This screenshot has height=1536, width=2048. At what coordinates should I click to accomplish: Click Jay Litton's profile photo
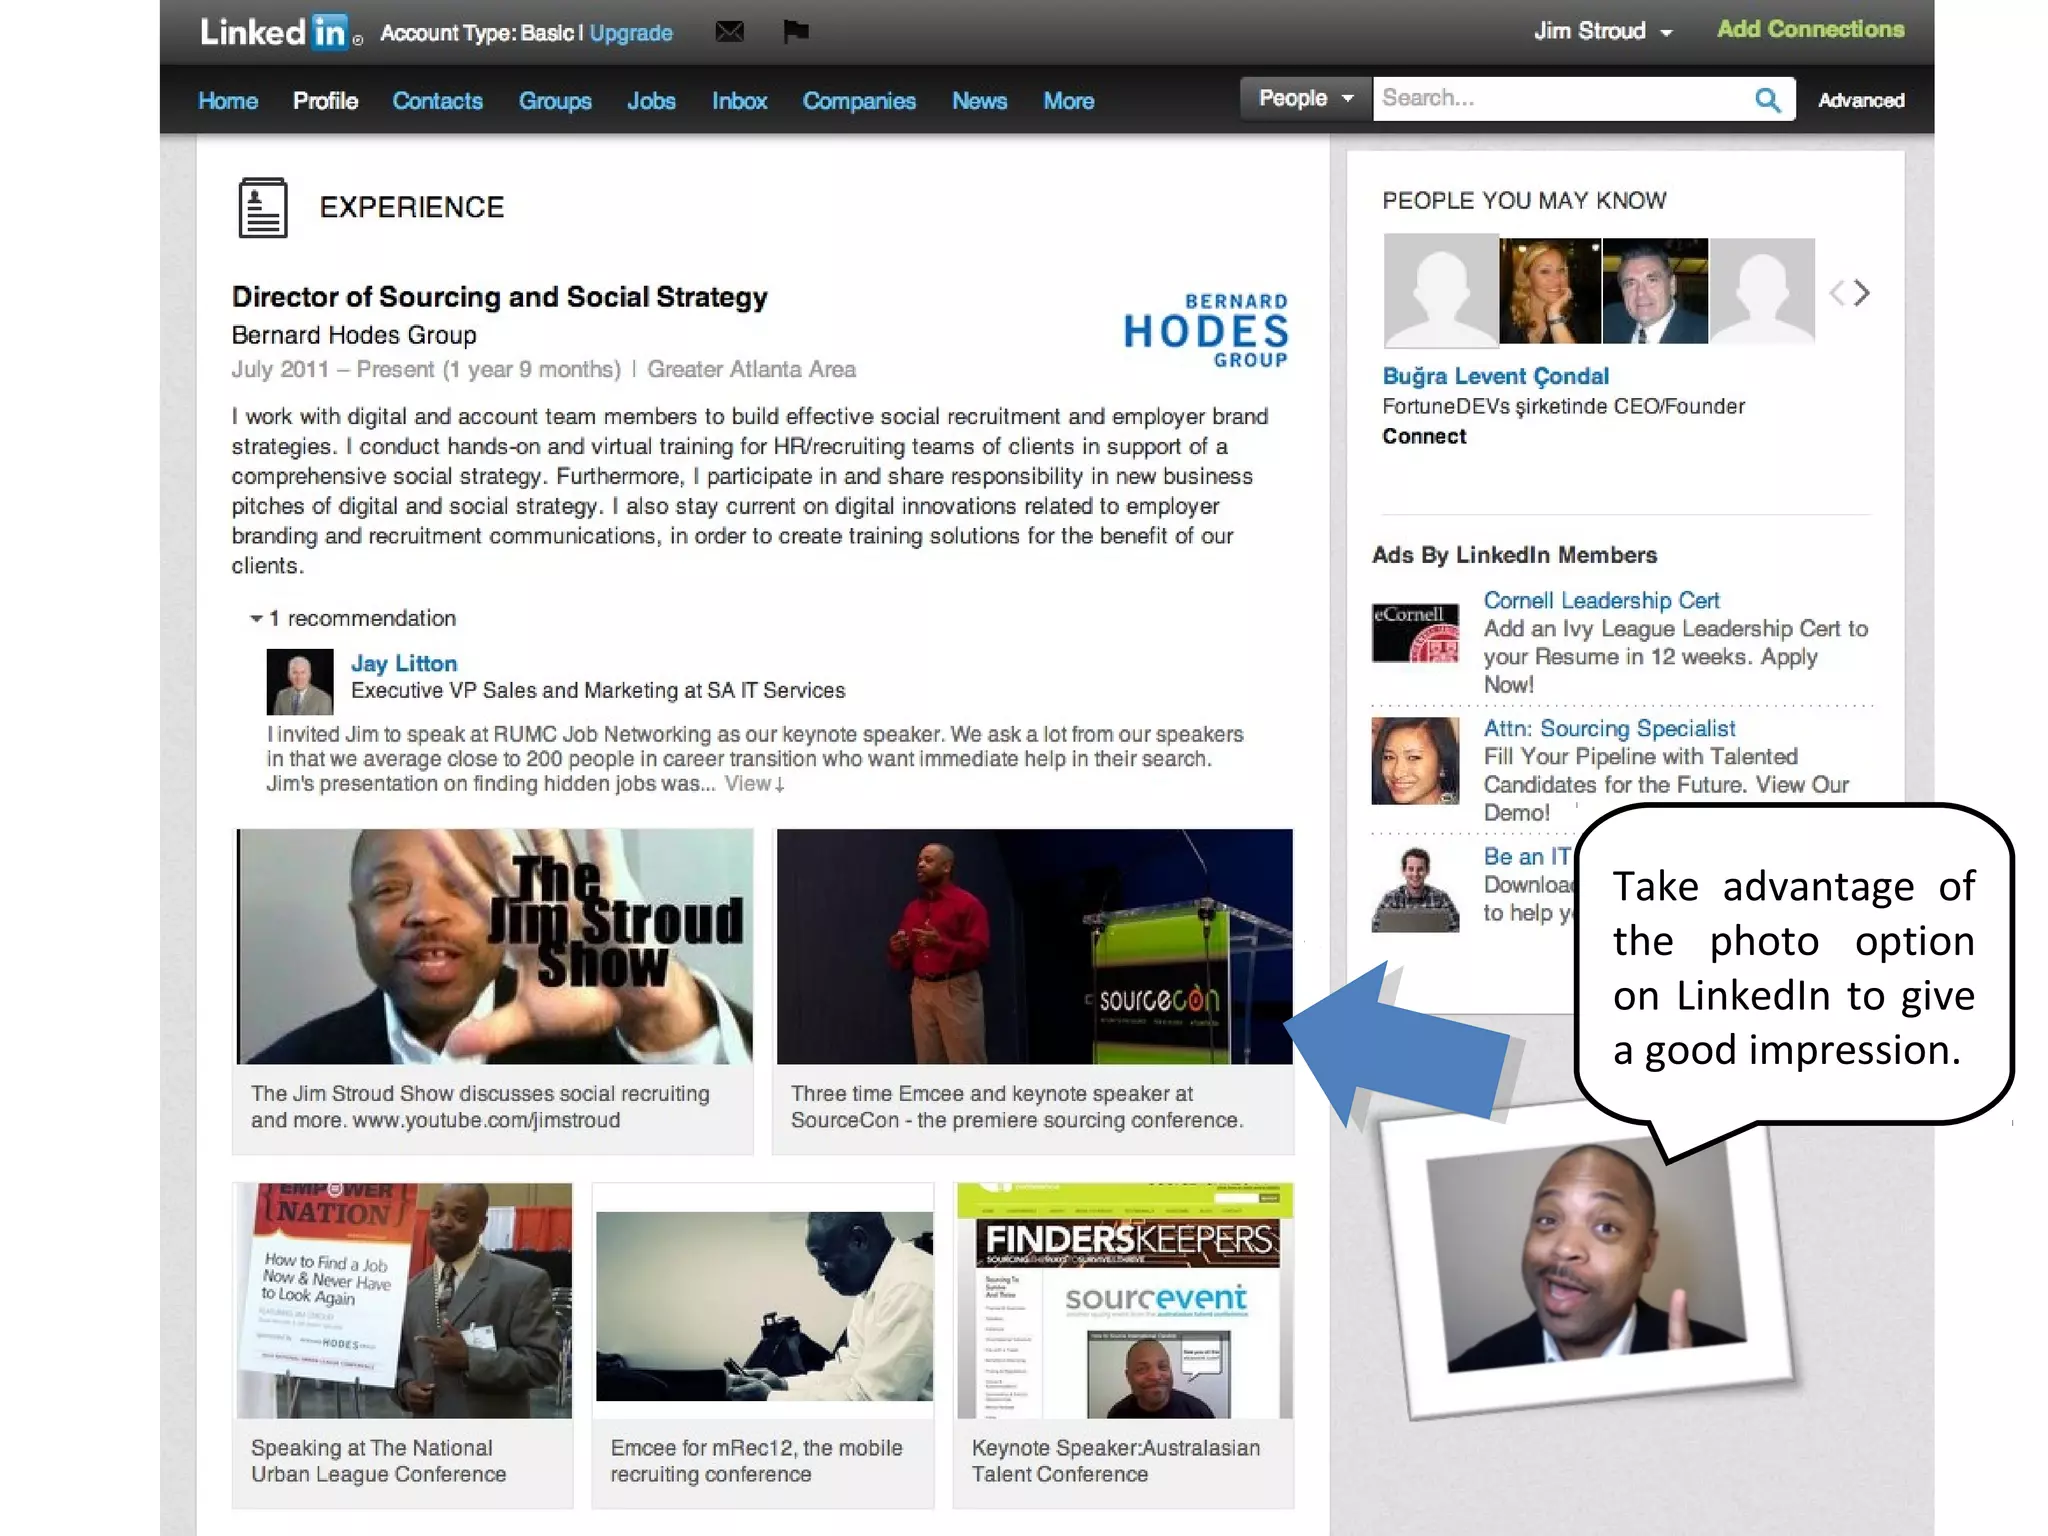click(300, 681)
